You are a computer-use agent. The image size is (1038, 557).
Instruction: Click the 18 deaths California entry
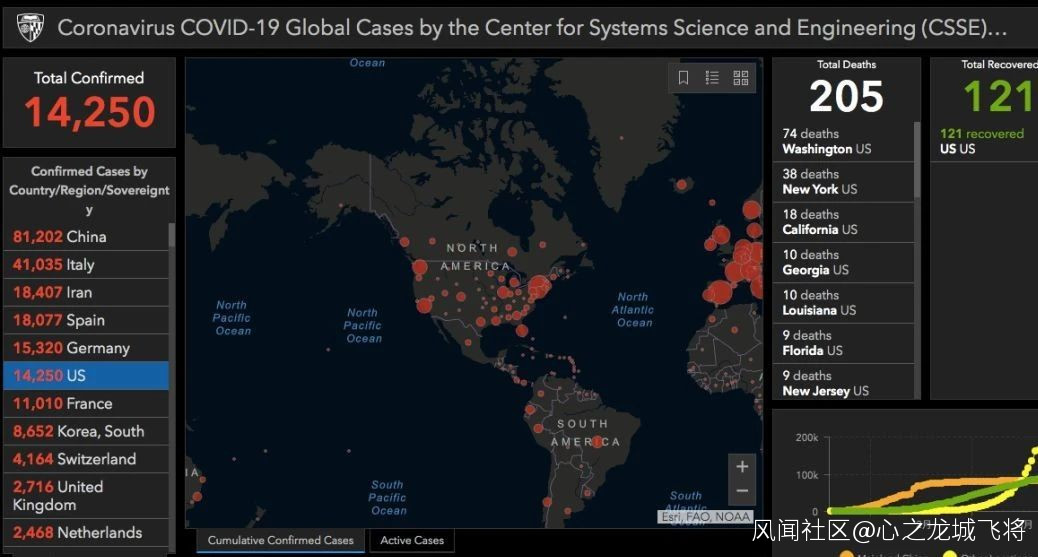coord(843,222)
